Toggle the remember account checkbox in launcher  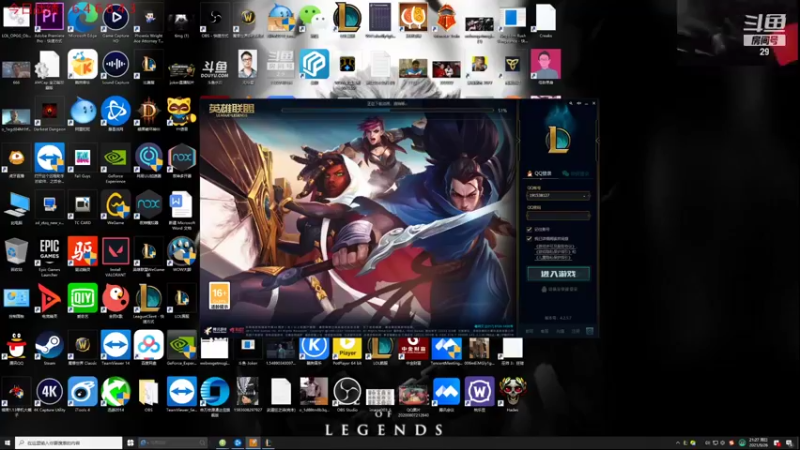(530, 230)
